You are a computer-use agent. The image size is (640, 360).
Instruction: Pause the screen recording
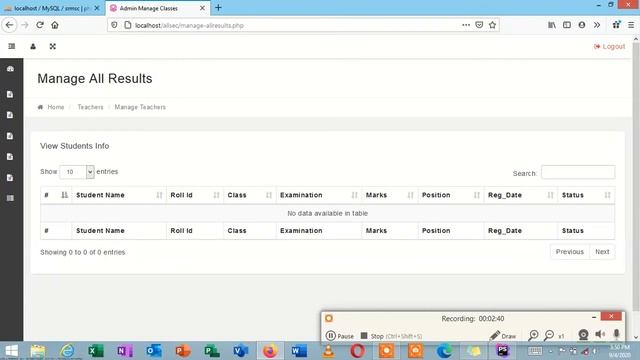[x=340, y=336]
